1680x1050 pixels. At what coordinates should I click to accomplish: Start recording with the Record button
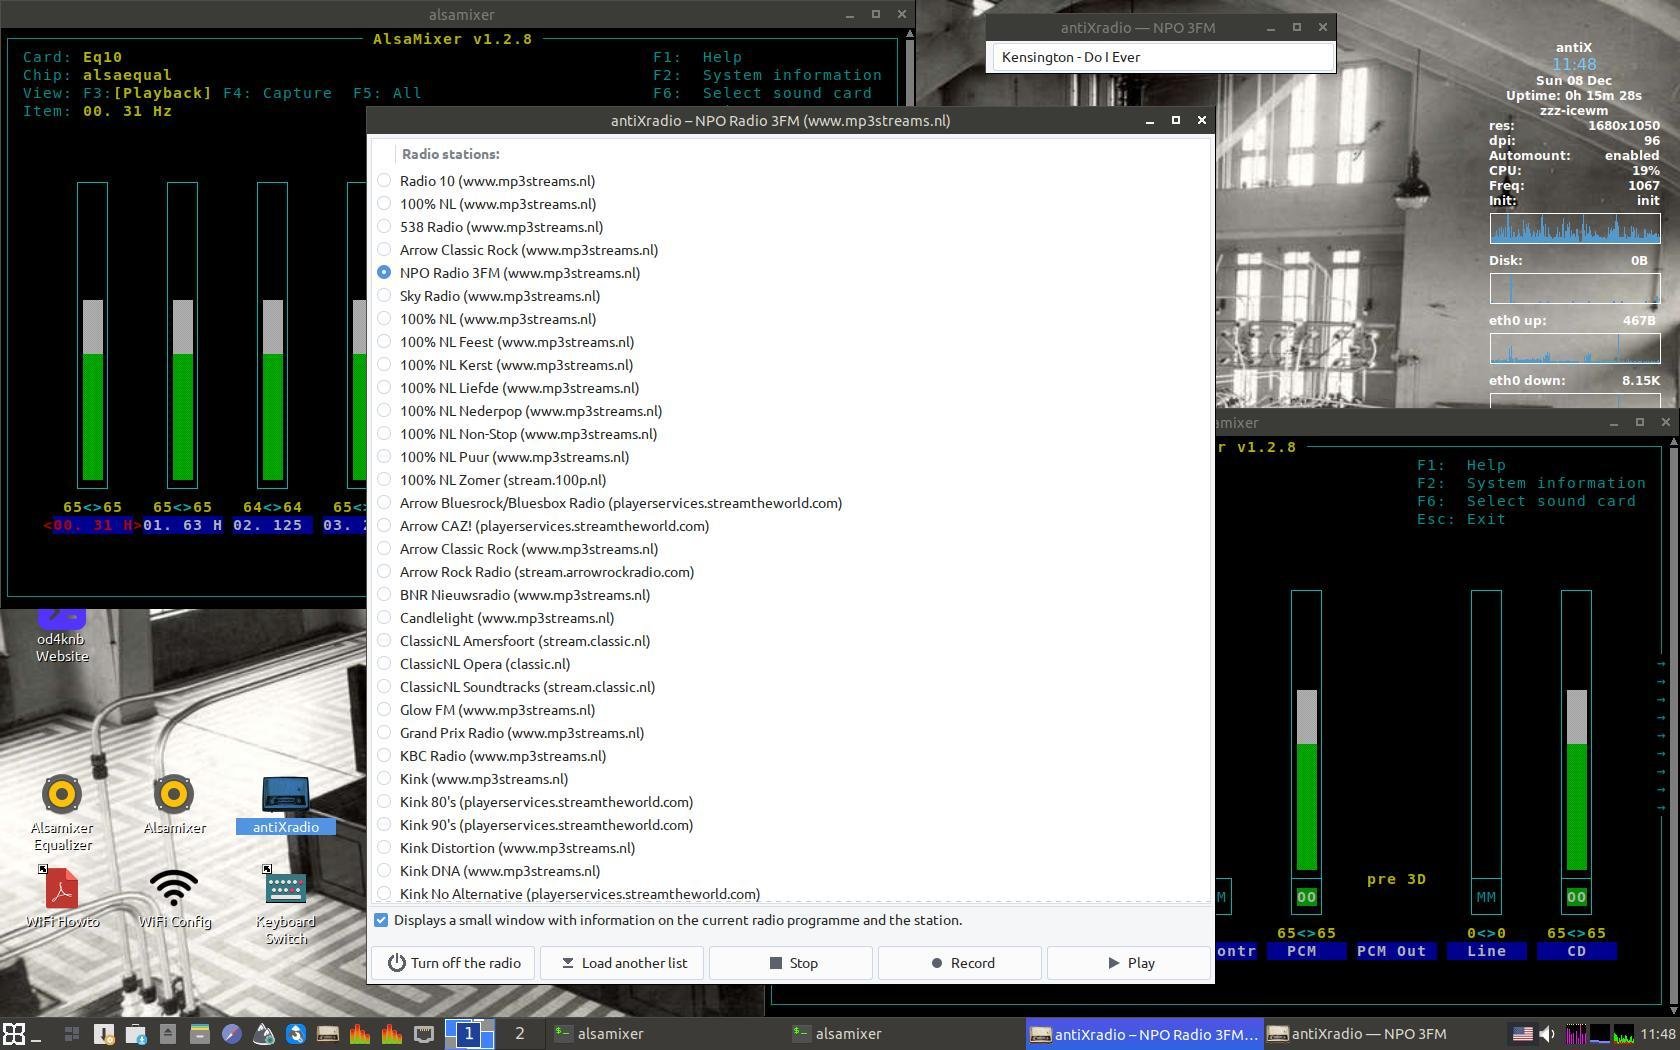[x=960, y=963]
